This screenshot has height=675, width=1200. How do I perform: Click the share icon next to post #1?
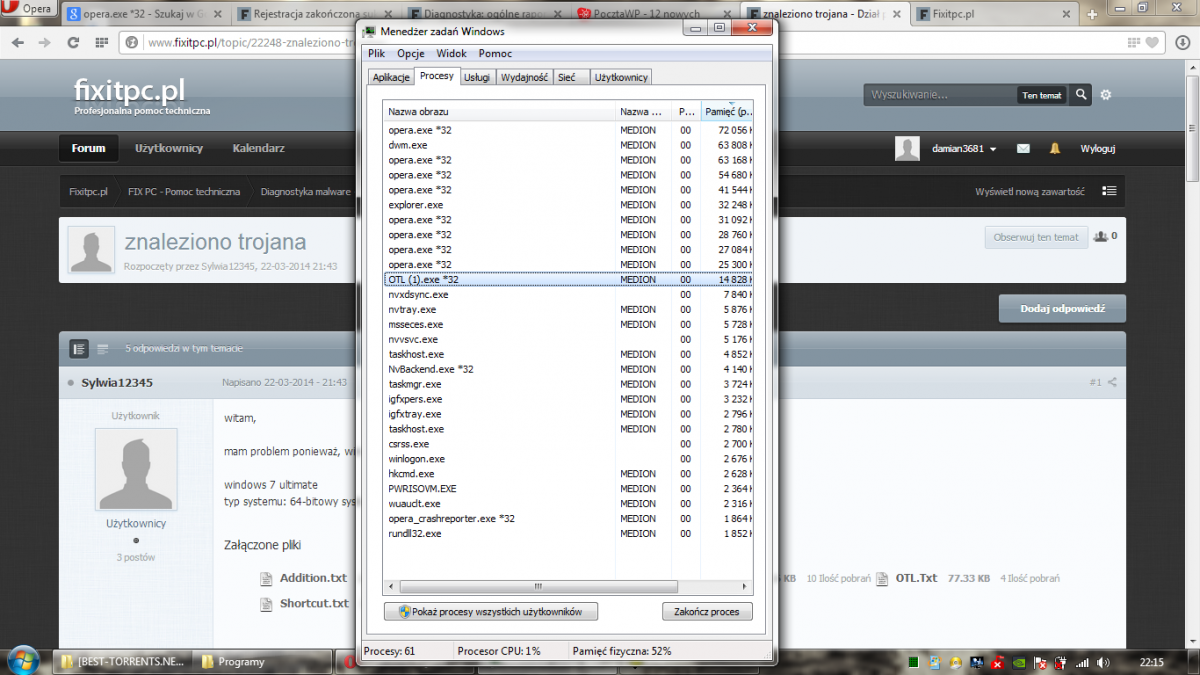click(1112, 383)
